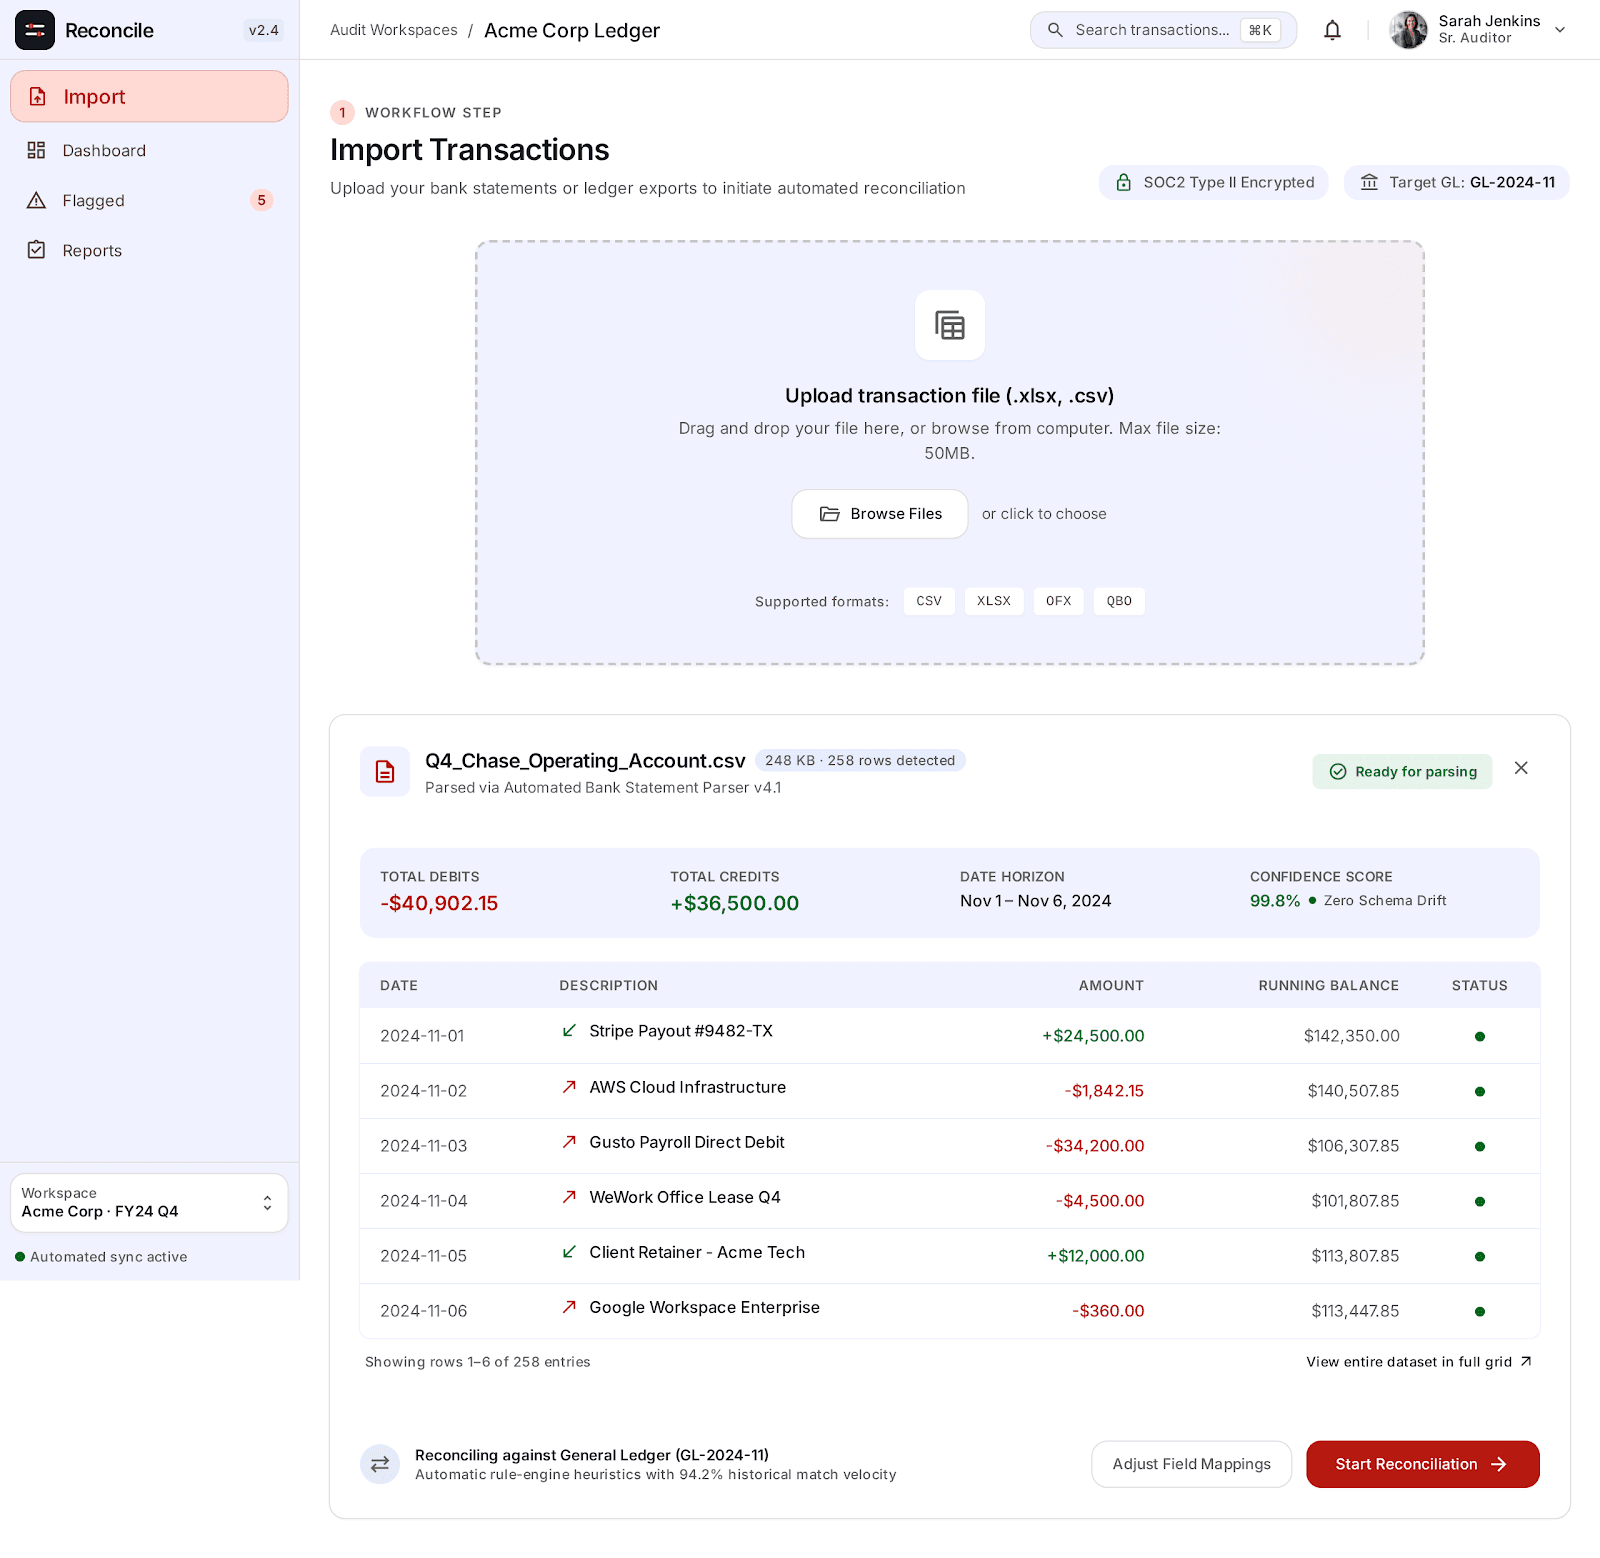This screenshot has height=1558, width=1600.
Task: Open the Reports sidebar item
Action: 149,250
